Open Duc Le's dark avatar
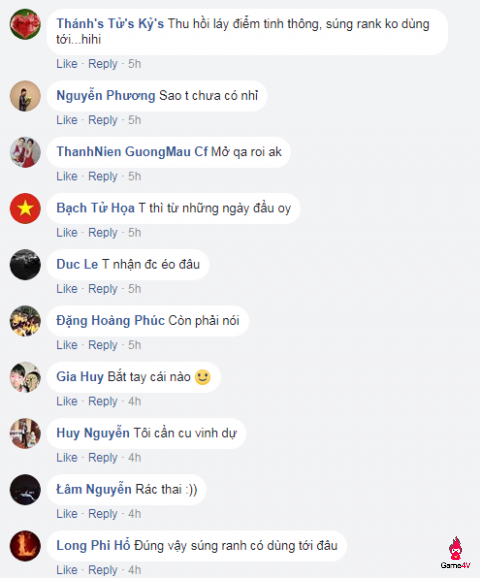This screenshot has width=480, height=578. pos(25,264)
